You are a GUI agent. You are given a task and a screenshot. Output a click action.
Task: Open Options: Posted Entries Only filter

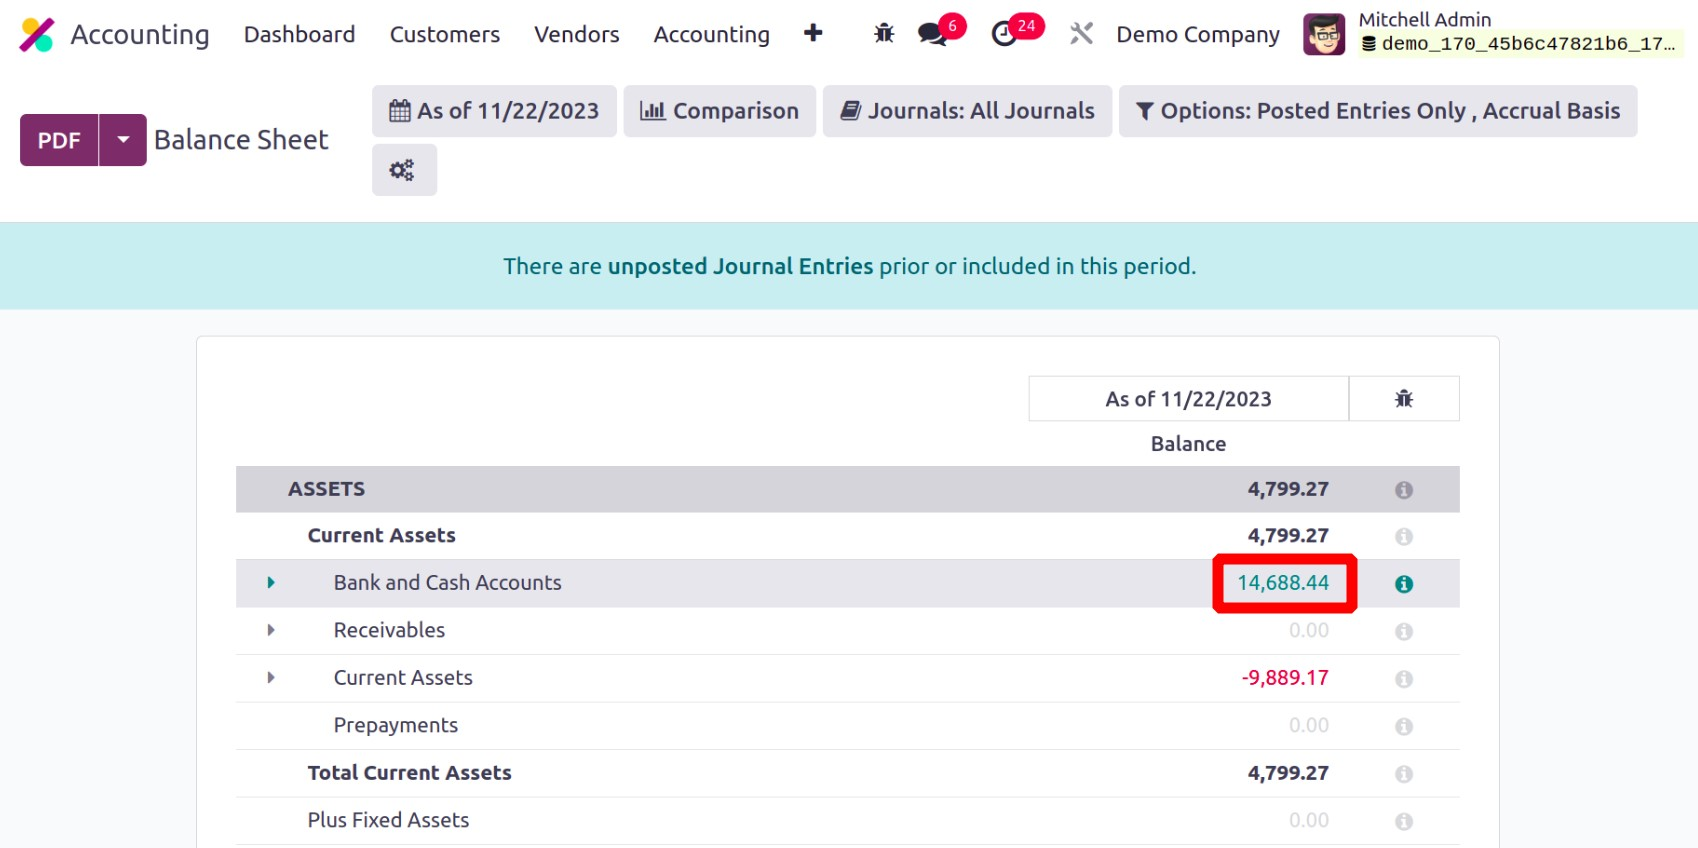(x=1377, y=111)
